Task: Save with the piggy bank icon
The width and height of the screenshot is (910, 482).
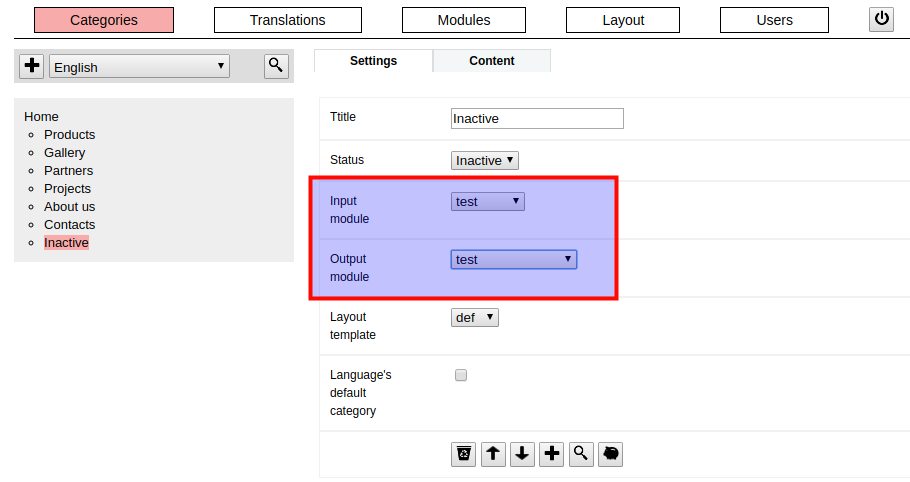Action: pyautogui.click(x=611, y=454)
